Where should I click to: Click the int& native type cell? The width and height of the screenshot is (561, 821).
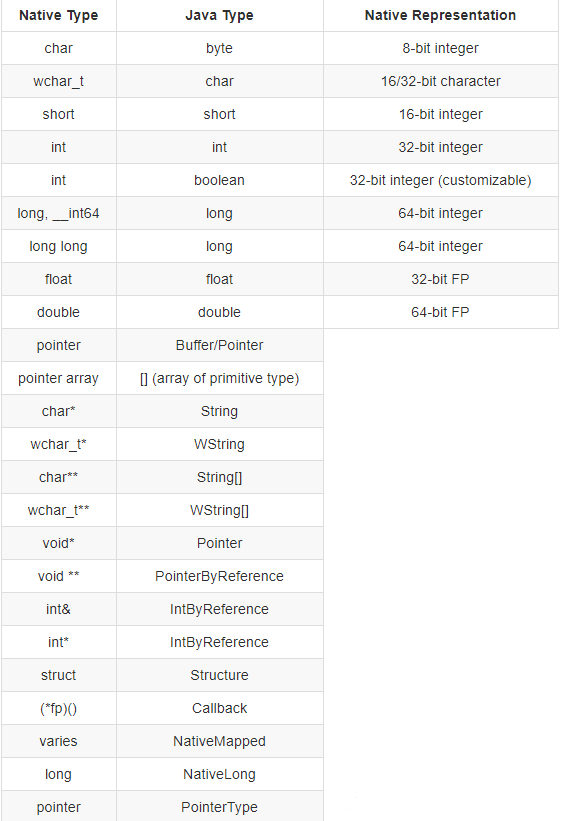(59, 609)
